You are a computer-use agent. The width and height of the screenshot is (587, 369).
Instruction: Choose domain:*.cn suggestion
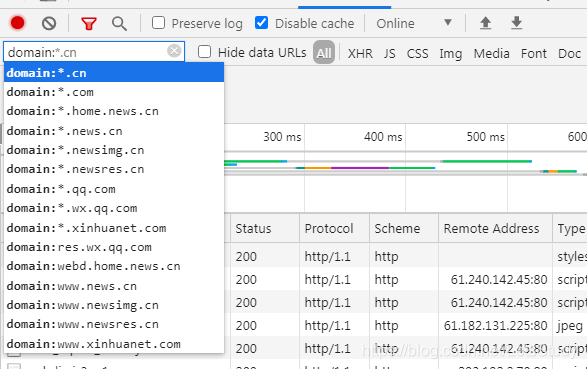(114, 72)
